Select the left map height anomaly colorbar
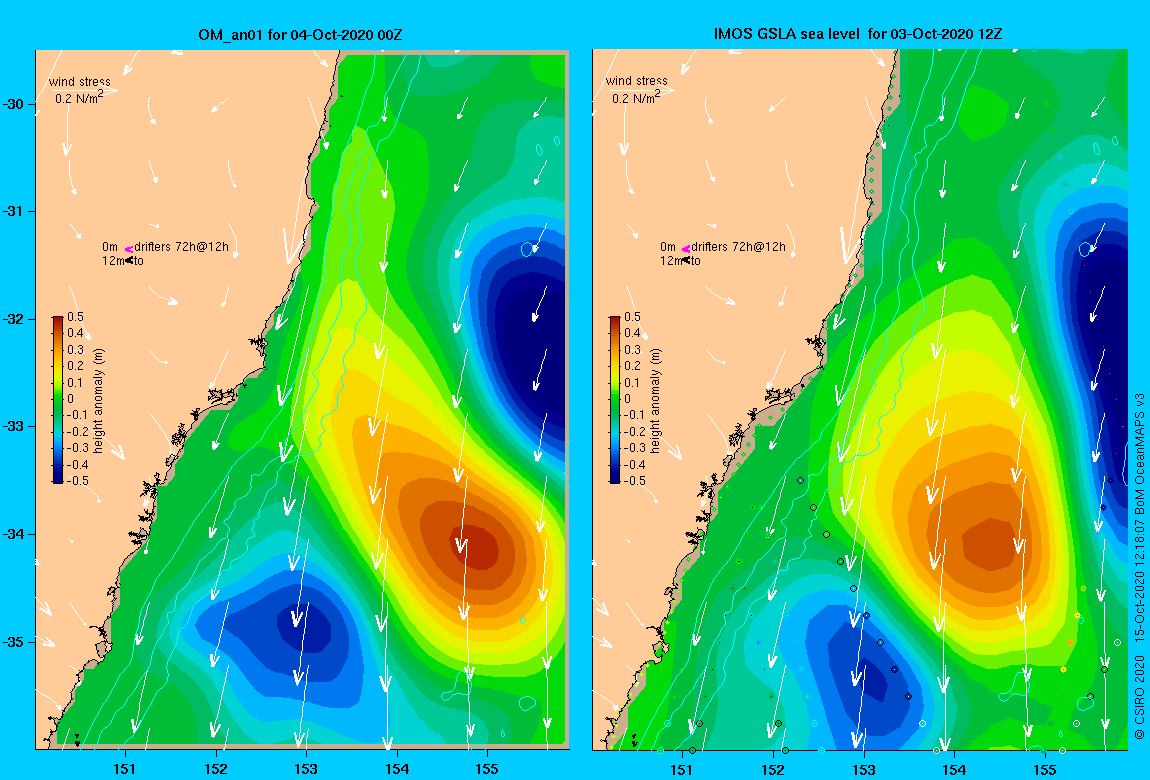 pos(58,400)
